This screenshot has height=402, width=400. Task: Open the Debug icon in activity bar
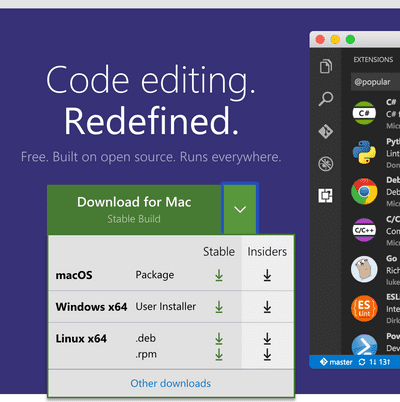coord(326,164)
